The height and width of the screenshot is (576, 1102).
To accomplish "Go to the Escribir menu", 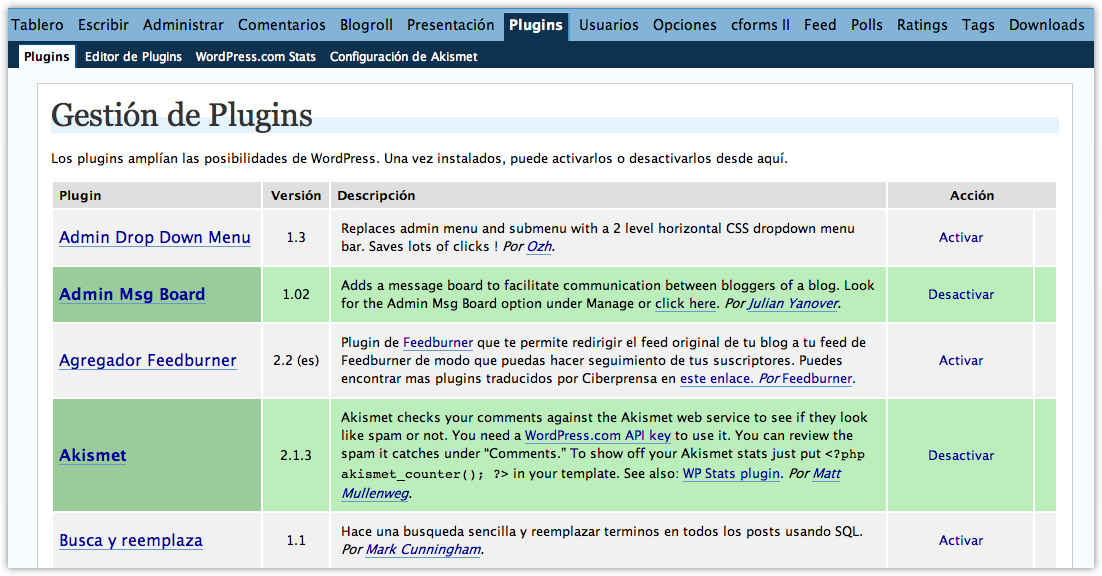I will click(x=103, y=25).
